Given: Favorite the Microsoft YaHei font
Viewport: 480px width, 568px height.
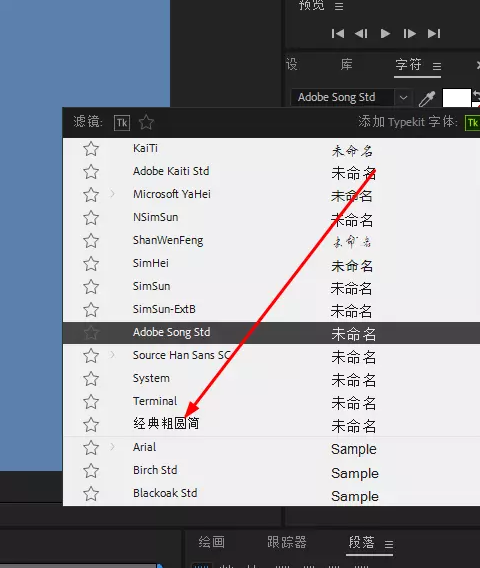Looking at the screenshot, I should tap(91, 195).
